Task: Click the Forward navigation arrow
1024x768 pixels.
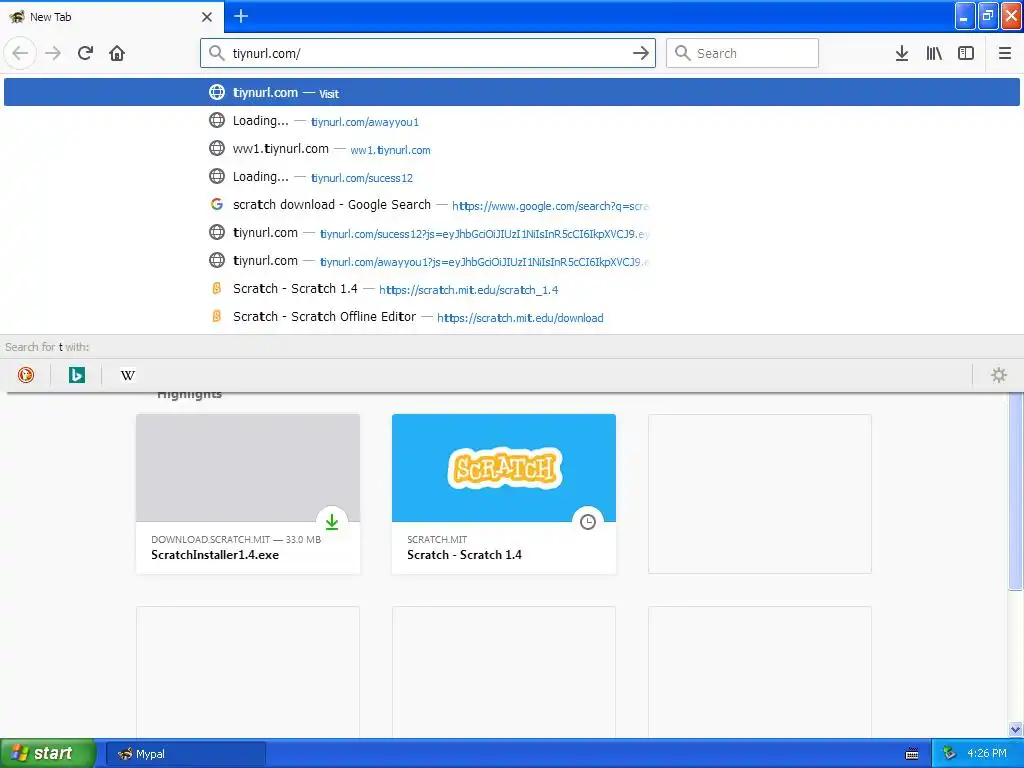Action: pyautogui.click(x=53, y=53)
